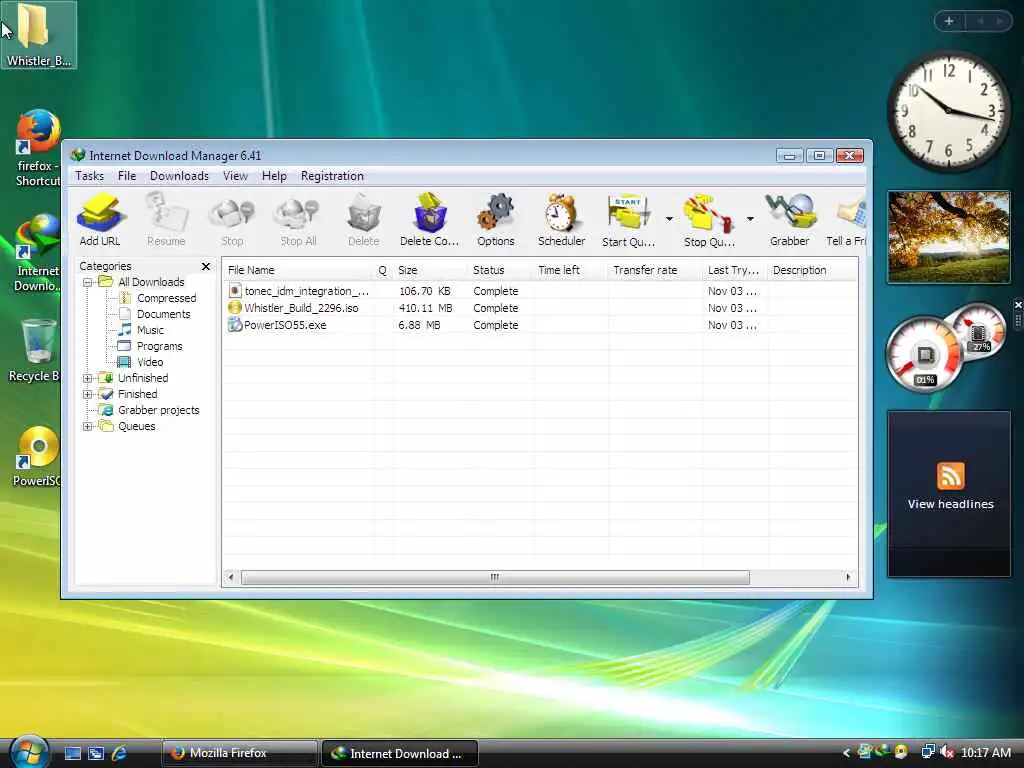This screenshot has height=768, width=1024.
Task: Click the slideshow picture gadget
Action: point(949,236)
